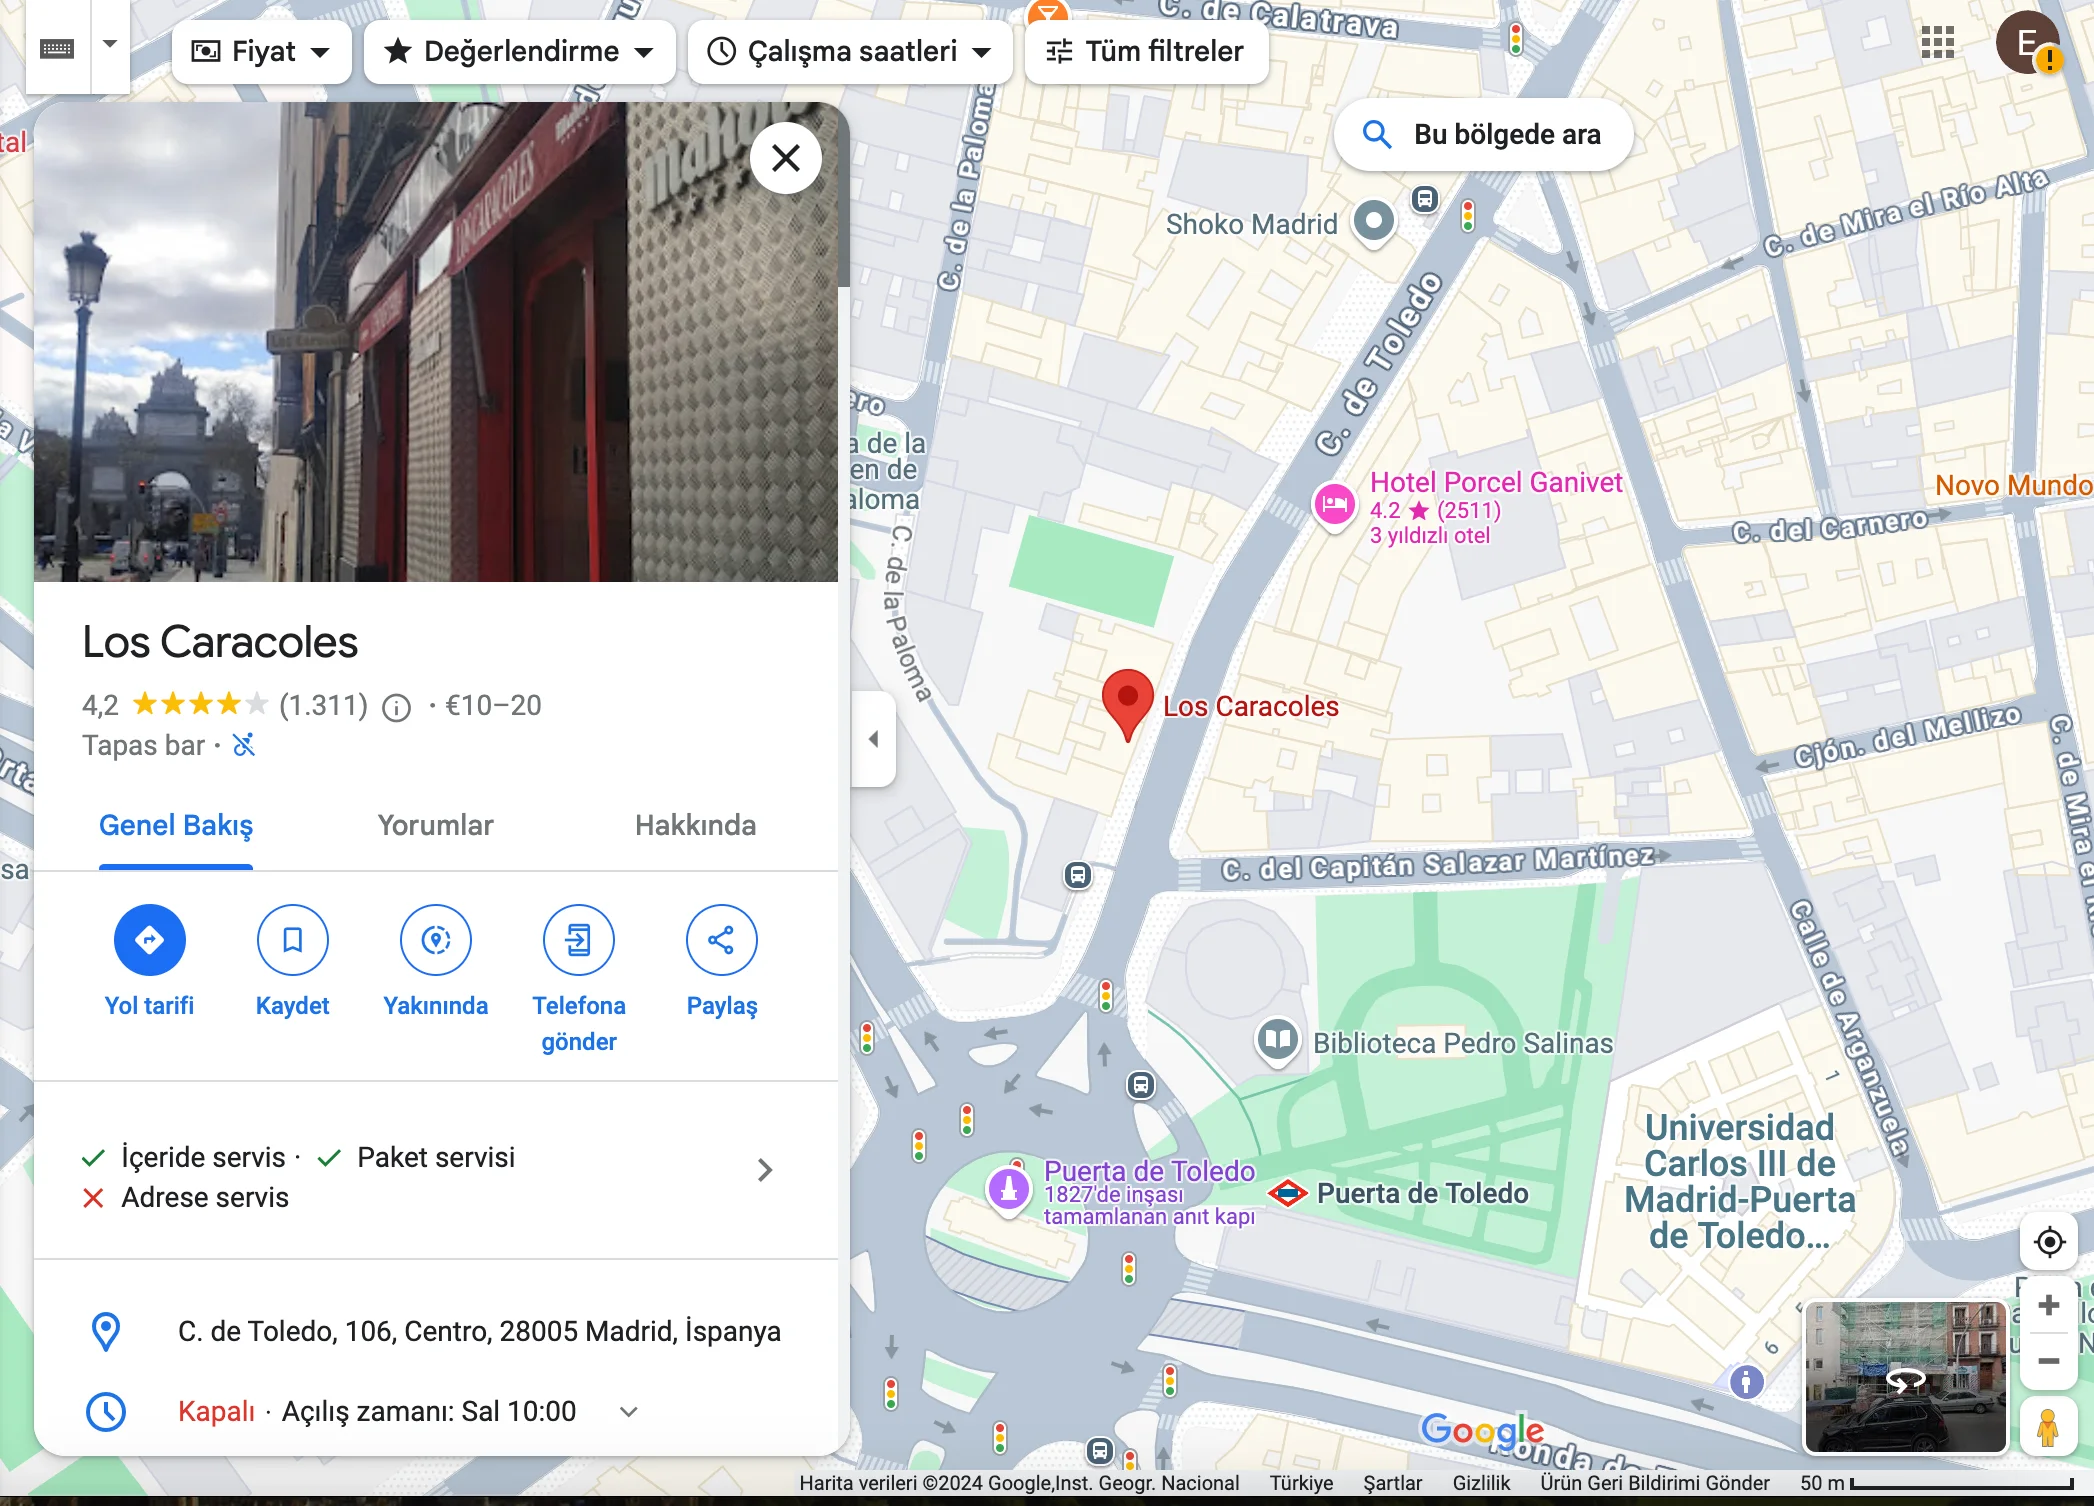Open Google apps grid icon
2094x1506 pixels.
click(1938, 42)
